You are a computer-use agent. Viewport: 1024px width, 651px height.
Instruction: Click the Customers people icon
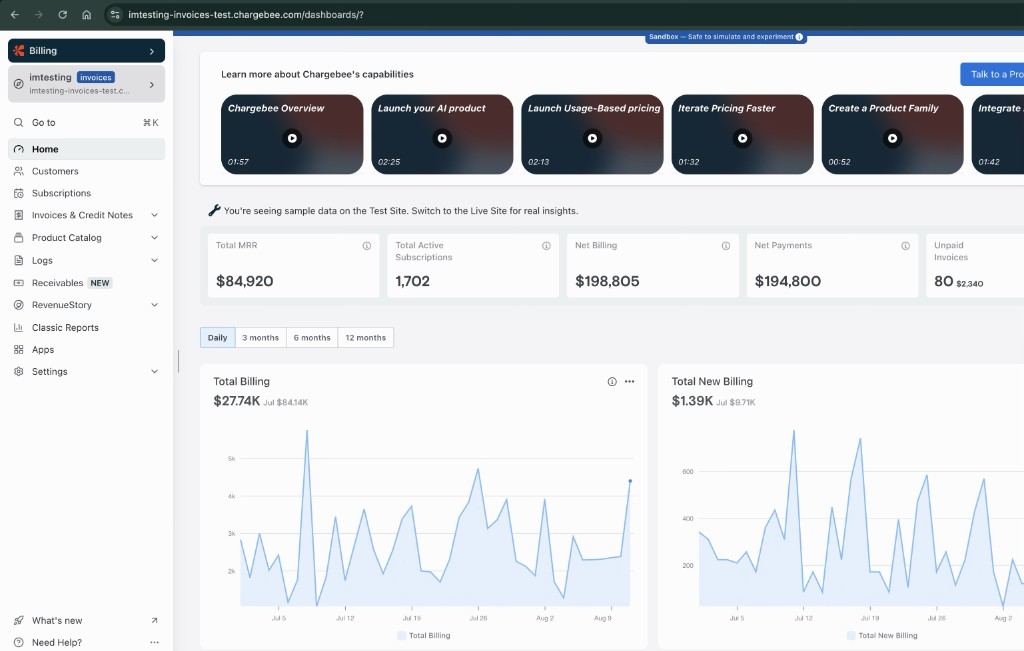click(x=18, y=171)
